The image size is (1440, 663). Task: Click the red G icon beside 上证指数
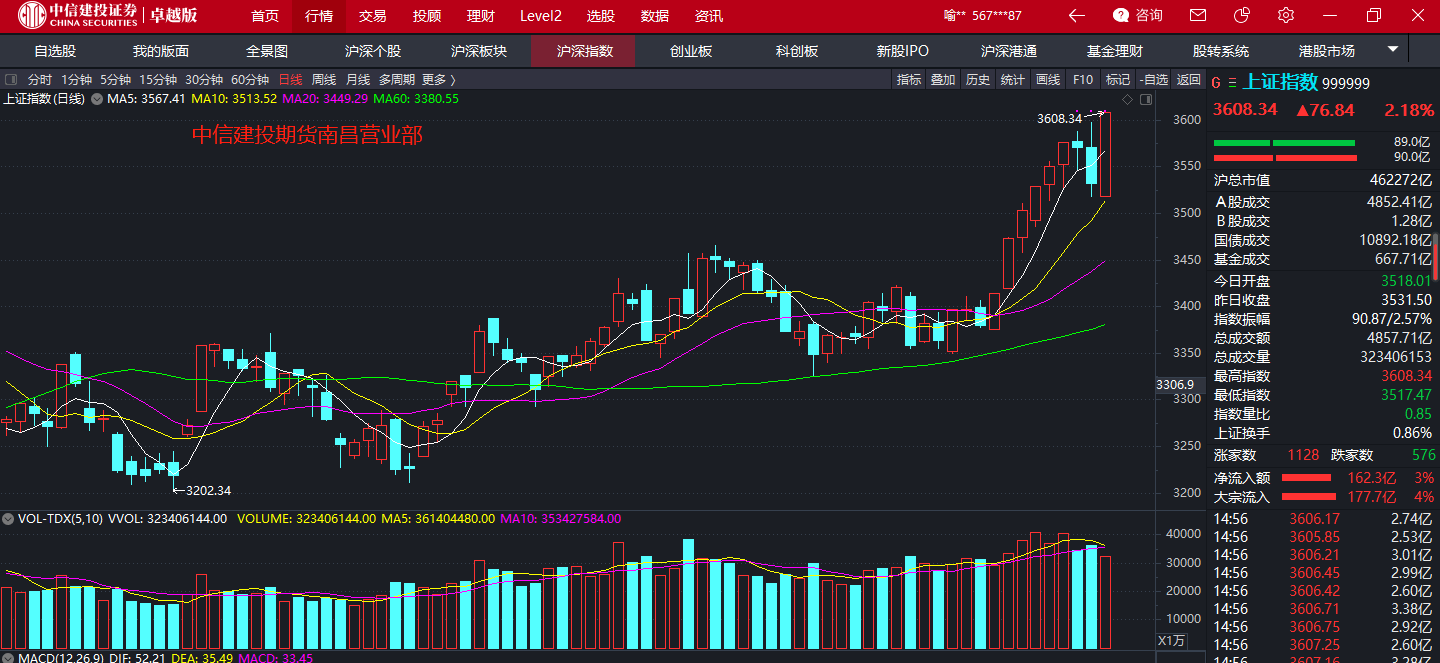click(1217, 83)
